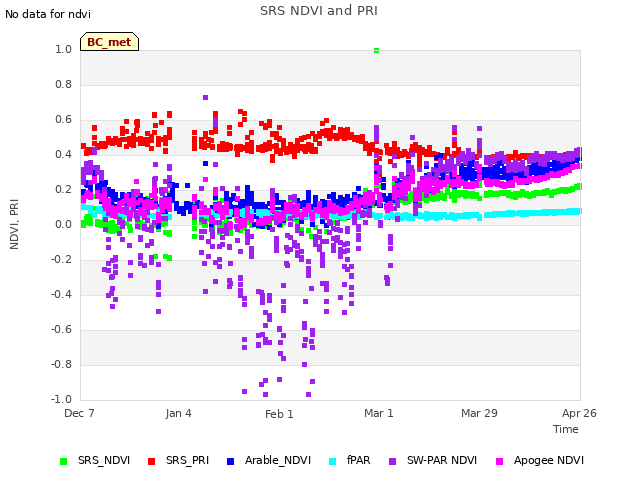The height and width of the screenshot is (480, 640).
Task: Click the magenta Apogee NDVI legend swatch
Action: click(x=499, y=461)
